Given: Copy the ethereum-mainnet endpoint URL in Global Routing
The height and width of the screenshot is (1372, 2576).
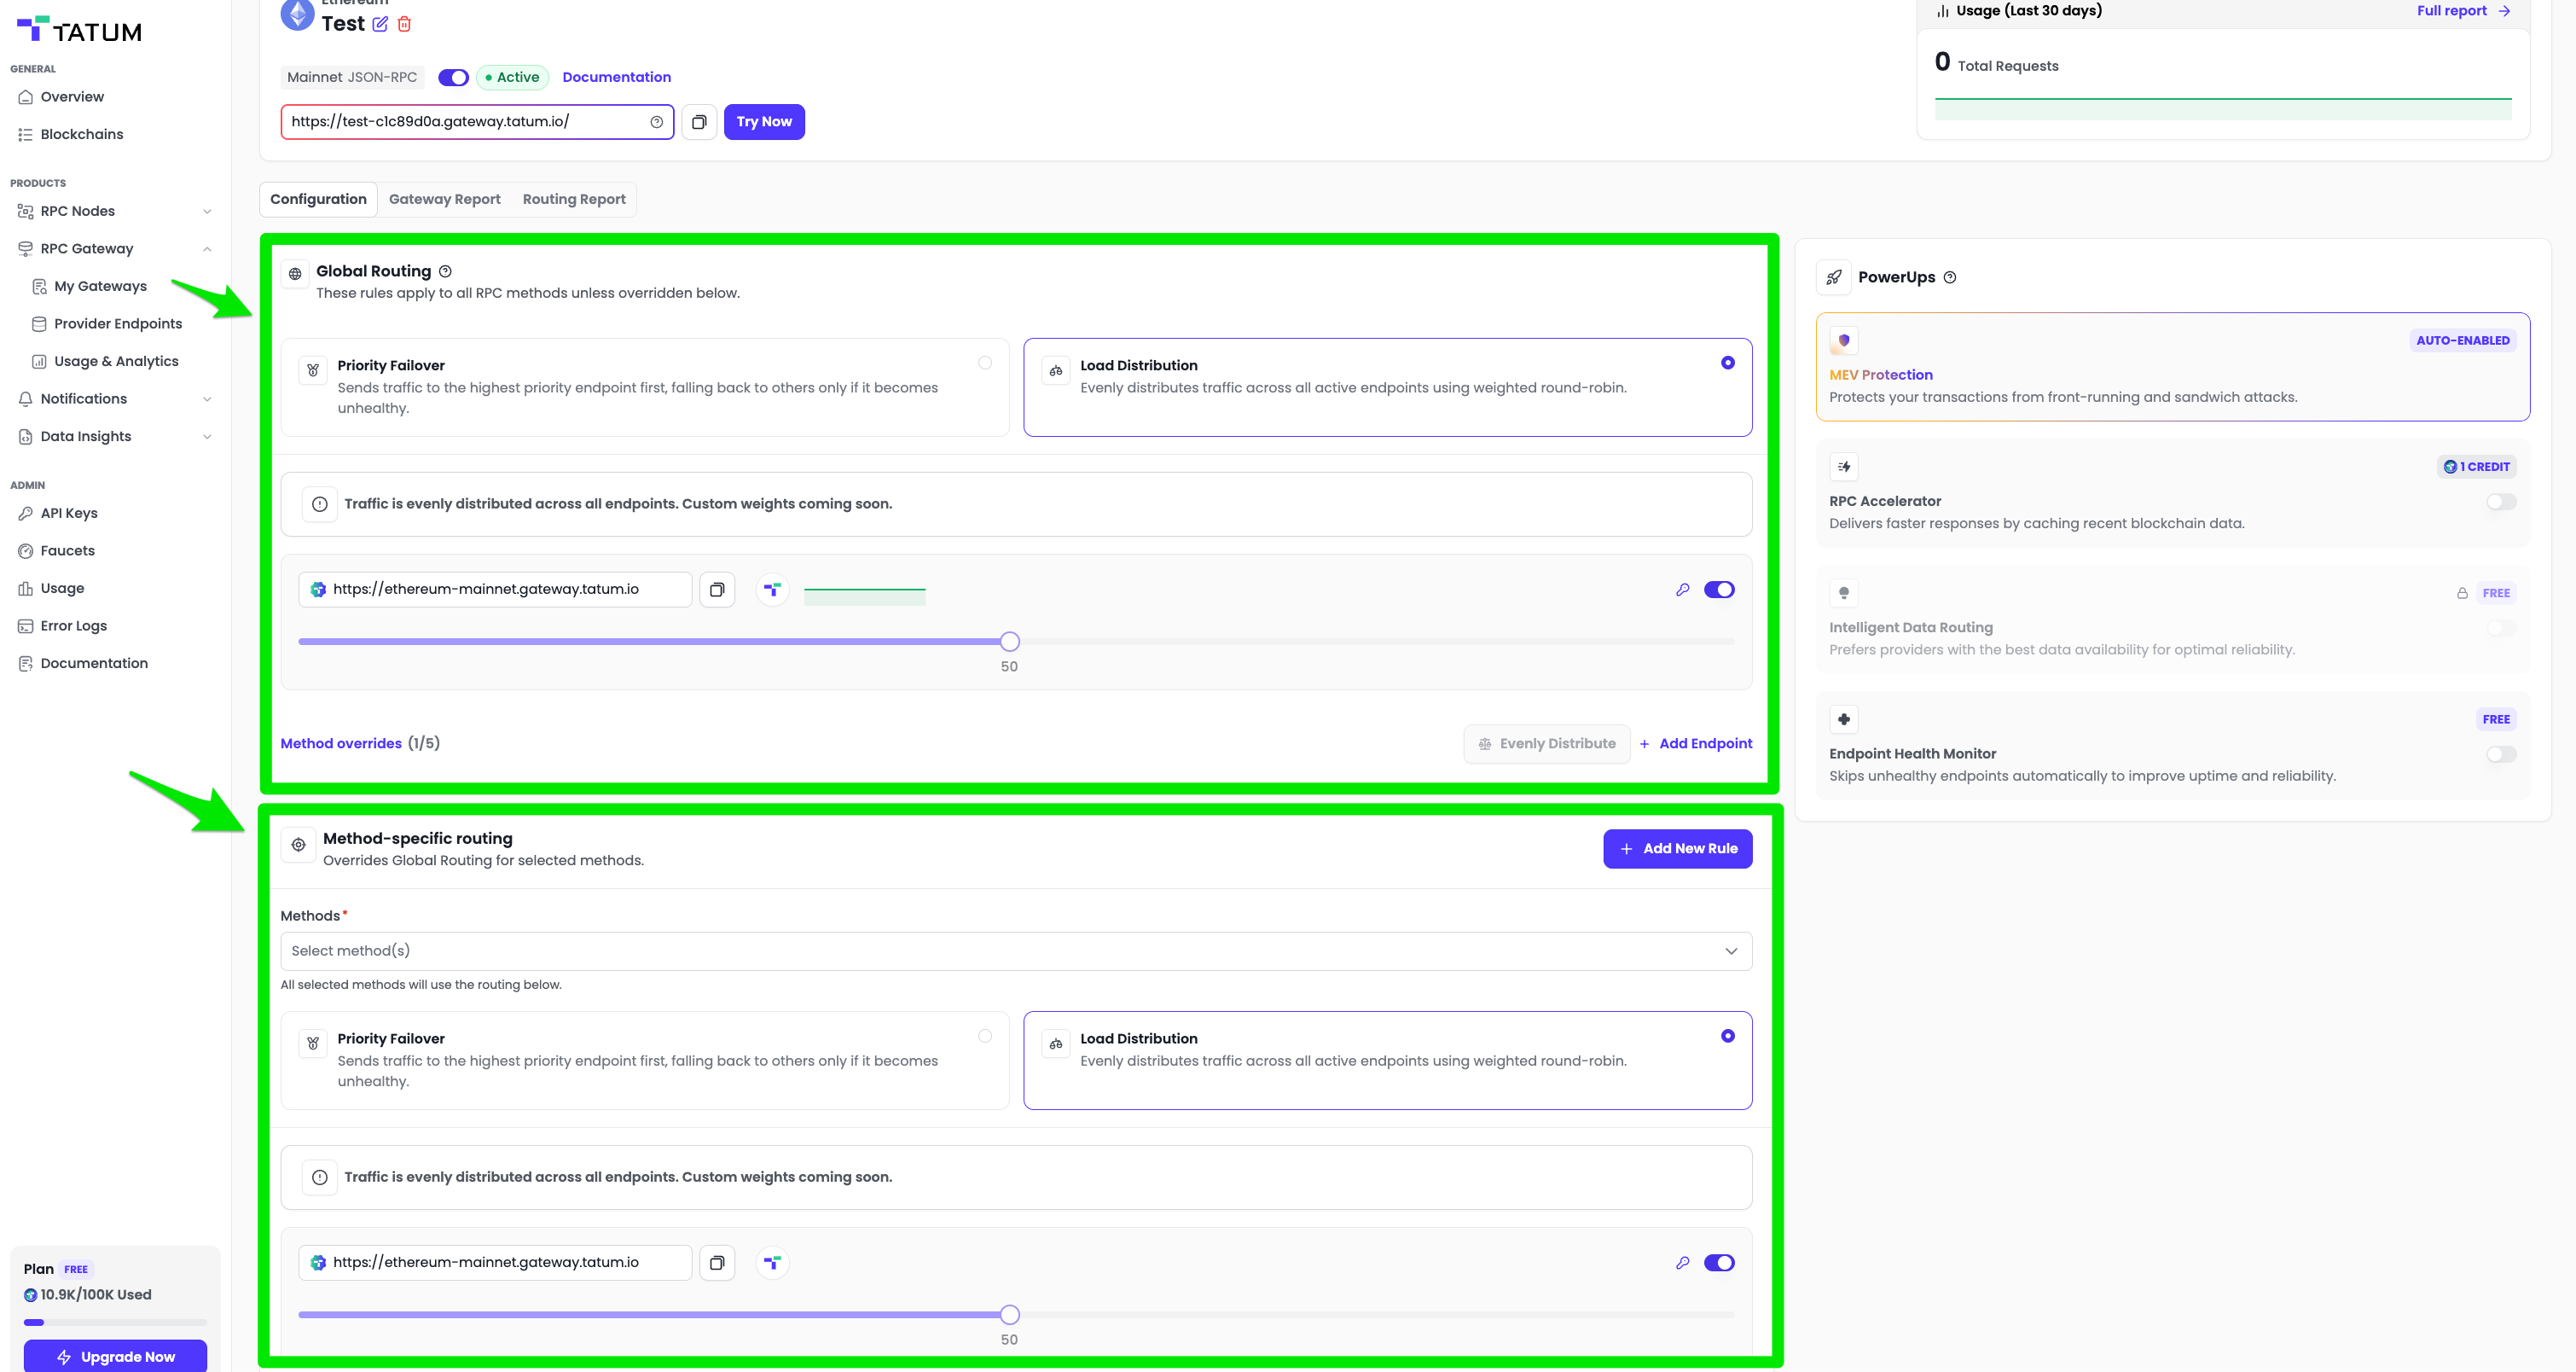Looking at the screenshot, I should pyautogui.click(x=717, y=590).
